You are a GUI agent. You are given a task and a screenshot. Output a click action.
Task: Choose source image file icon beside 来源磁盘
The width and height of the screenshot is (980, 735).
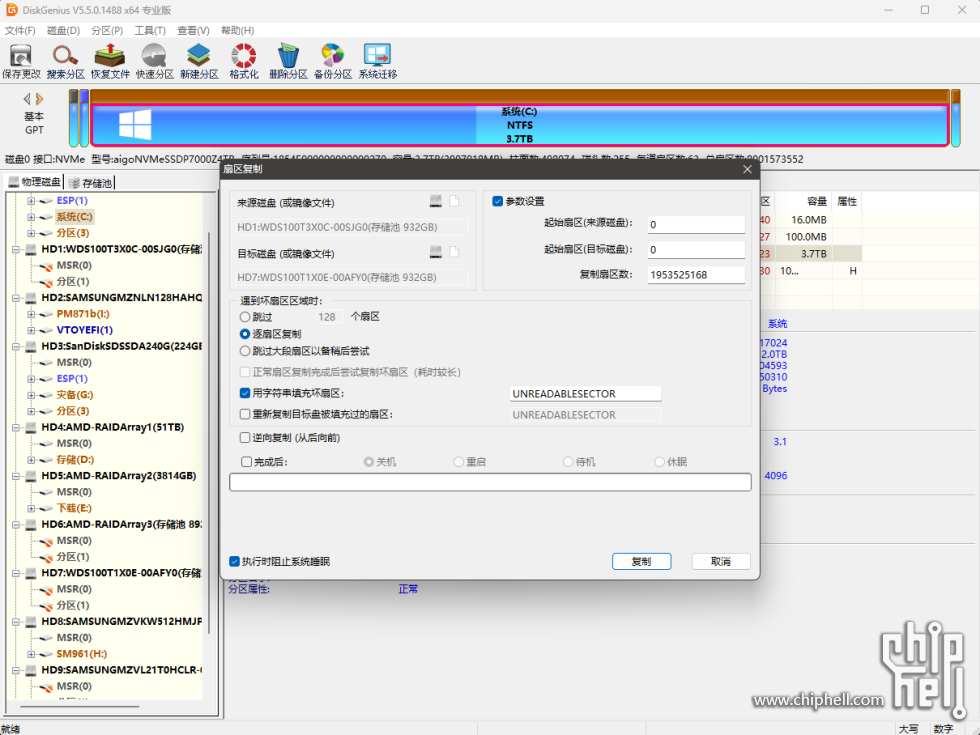coord(454,201)
